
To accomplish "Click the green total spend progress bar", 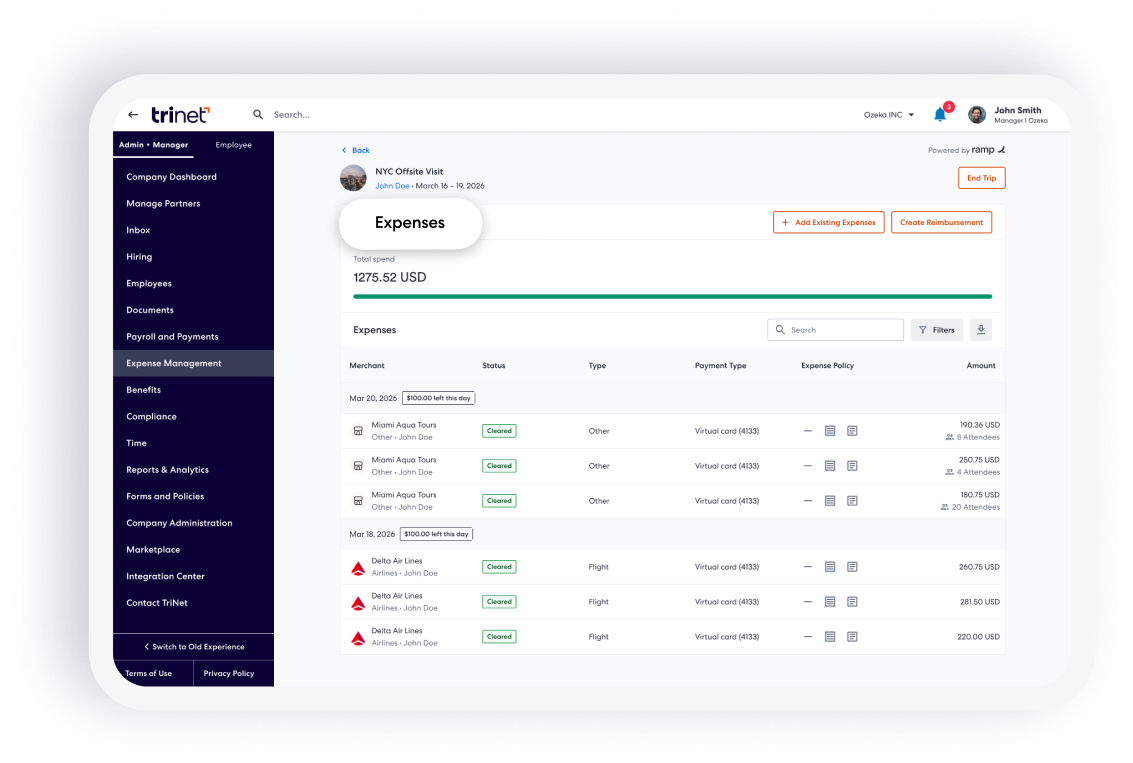I will [x=672, y=296].
